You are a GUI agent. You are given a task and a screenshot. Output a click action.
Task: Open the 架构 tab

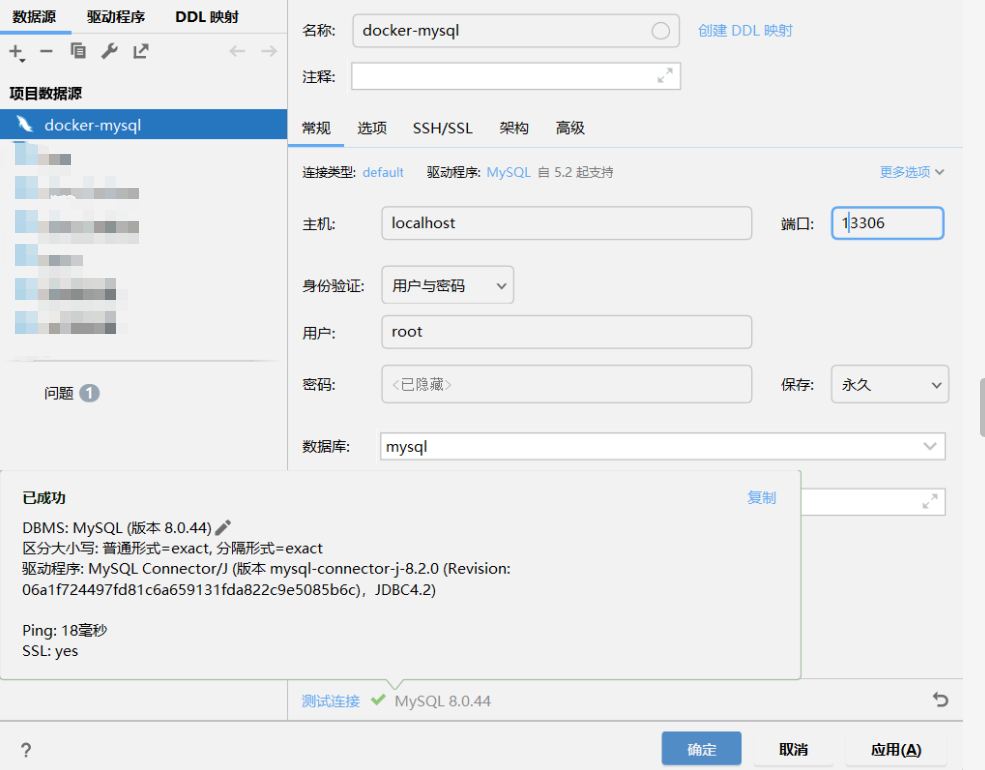pyautogui.click(x=514, y=128)
